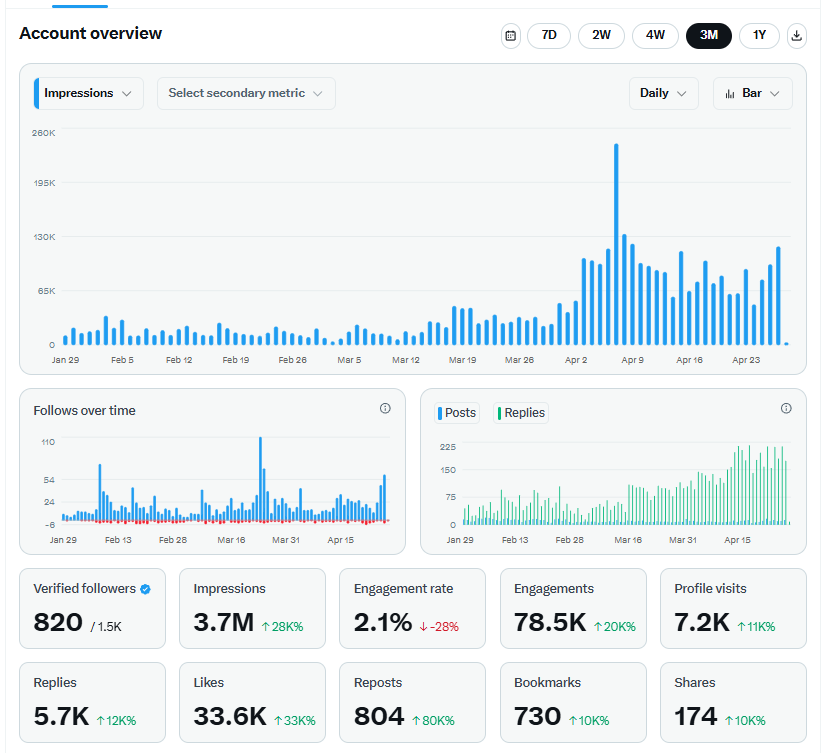Screen dimensions: 825x753
Task: Open the Impressions primary metric dropdown
Action: click(x=88, y=94)
